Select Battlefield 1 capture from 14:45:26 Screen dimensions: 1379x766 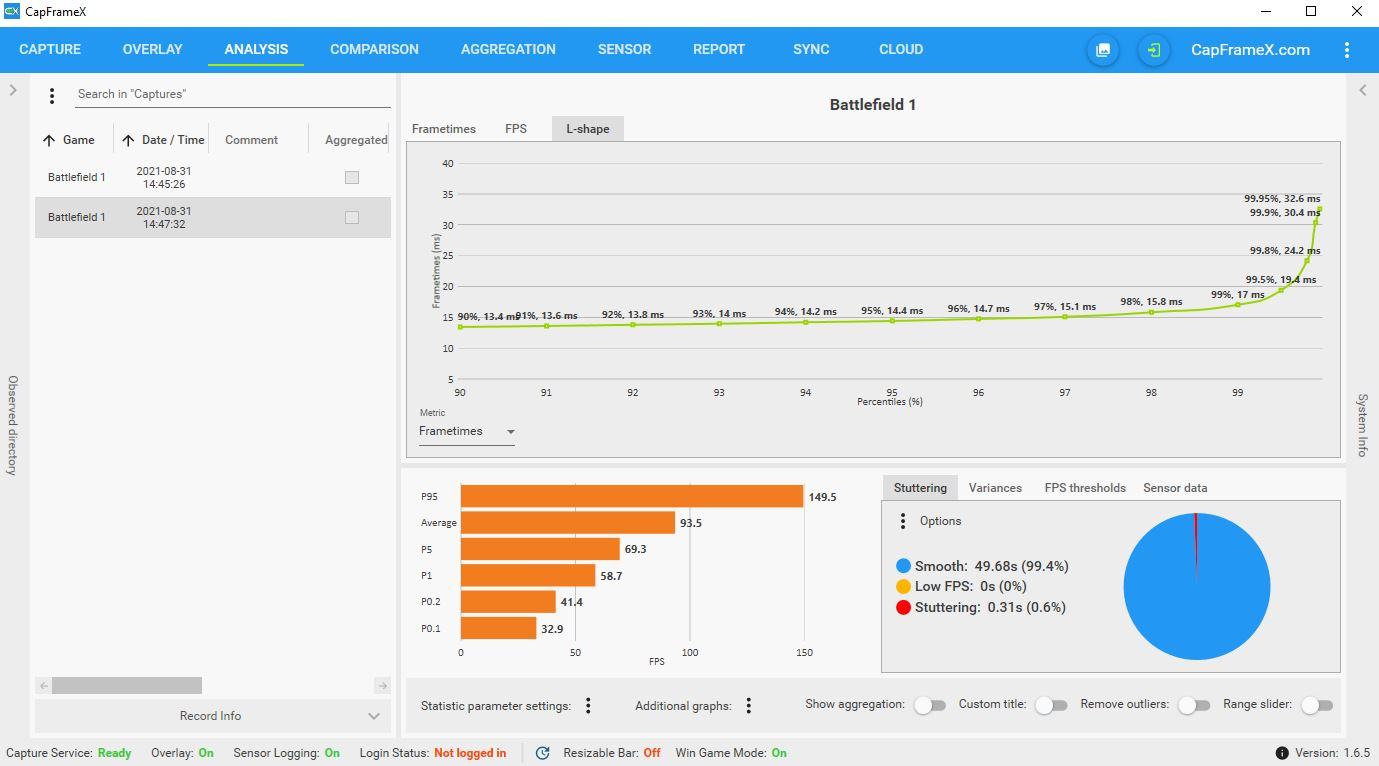[213, 177]
